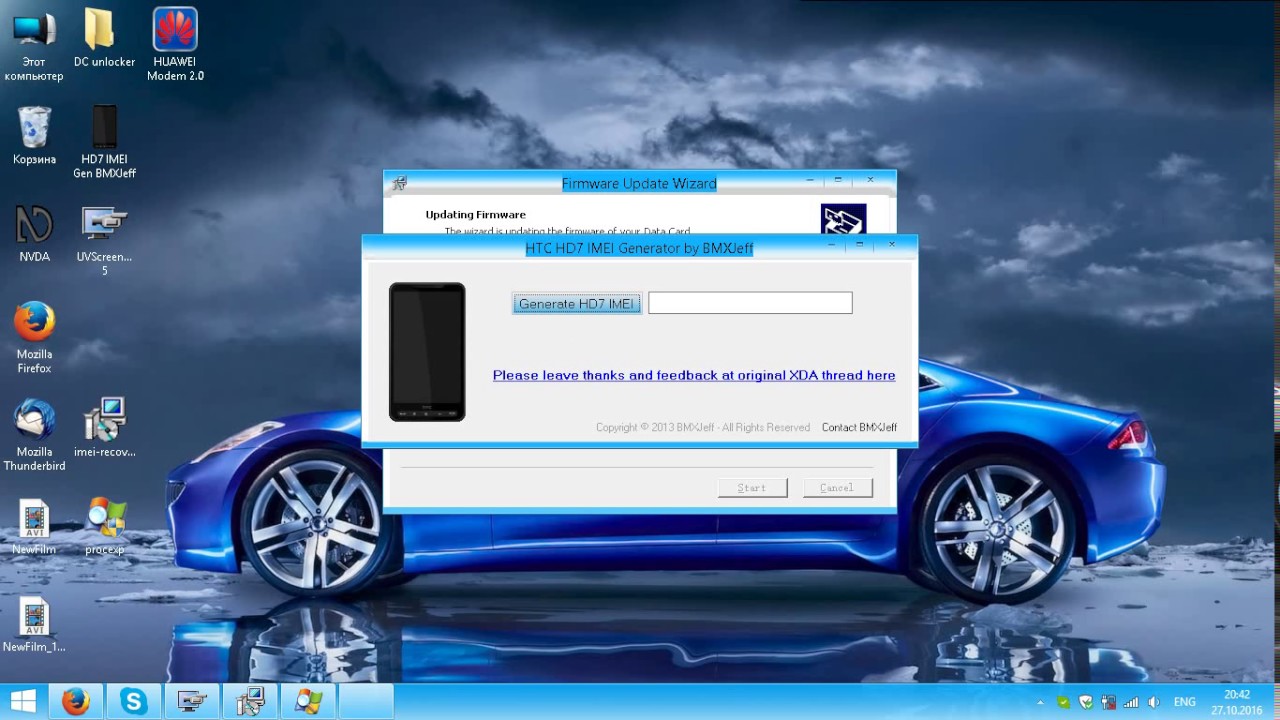This screenshot has height=720, width=1280.
Task: Click the HTC HD7 phone image
Action: point(427,352)
